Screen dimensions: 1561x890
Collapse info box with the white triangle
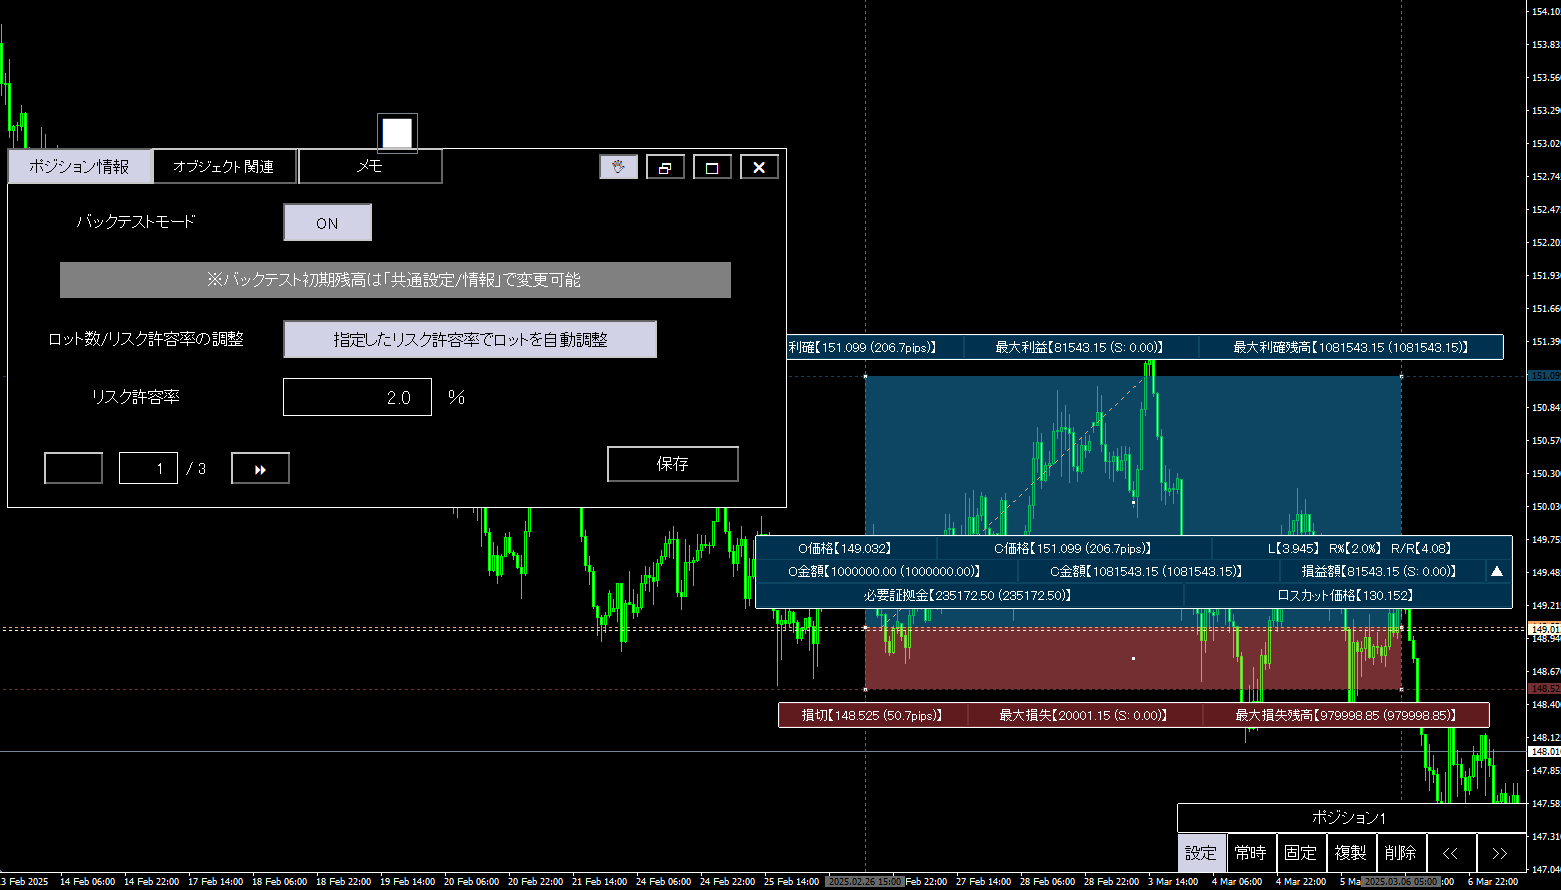(1497, 572)
